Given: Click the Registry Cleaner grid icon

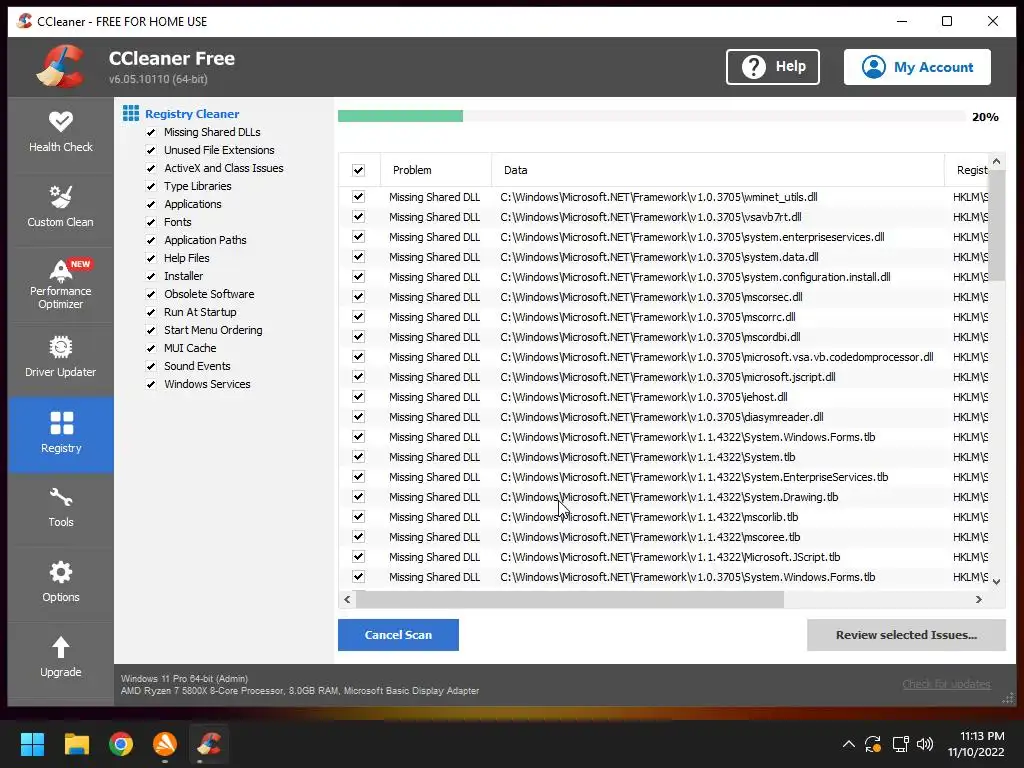Looking at the screenshot, I should pyautogui.click(x=131, y=114).
